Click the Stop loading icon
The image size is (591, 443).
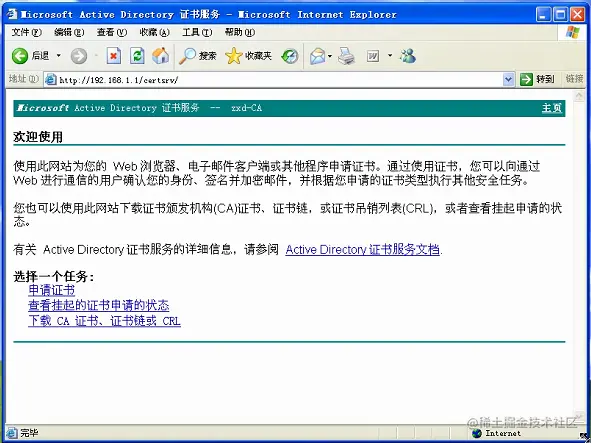click(113, 56)
